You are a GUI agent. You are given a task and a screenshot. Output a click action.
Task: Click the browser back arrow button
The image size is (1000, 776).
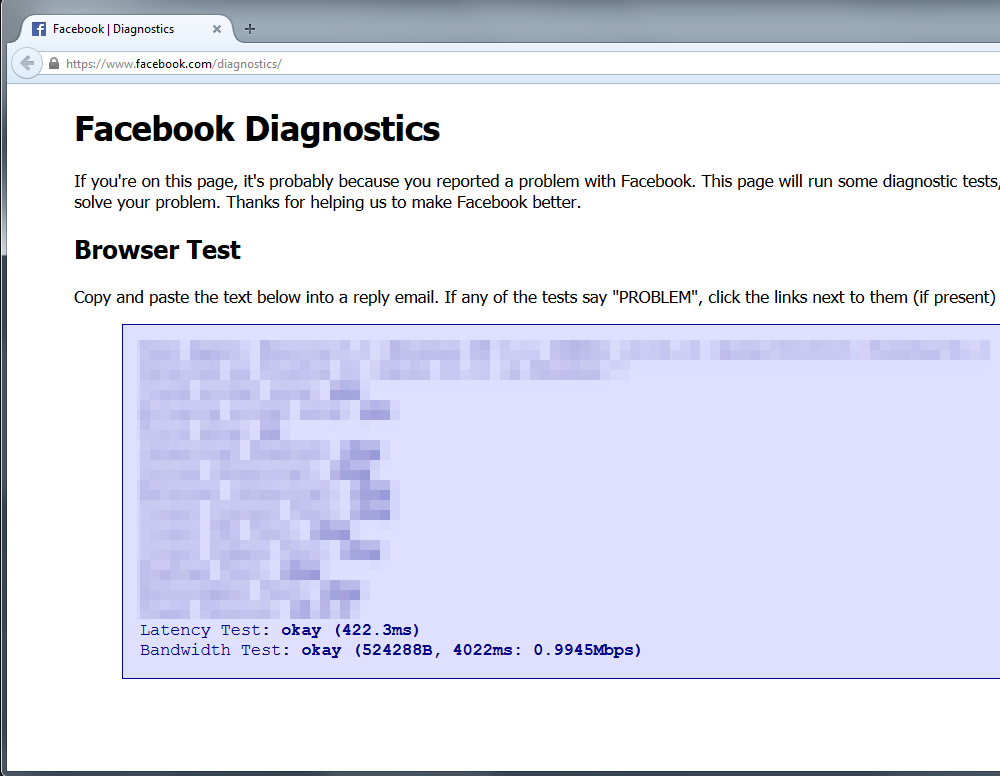point(27,63)
